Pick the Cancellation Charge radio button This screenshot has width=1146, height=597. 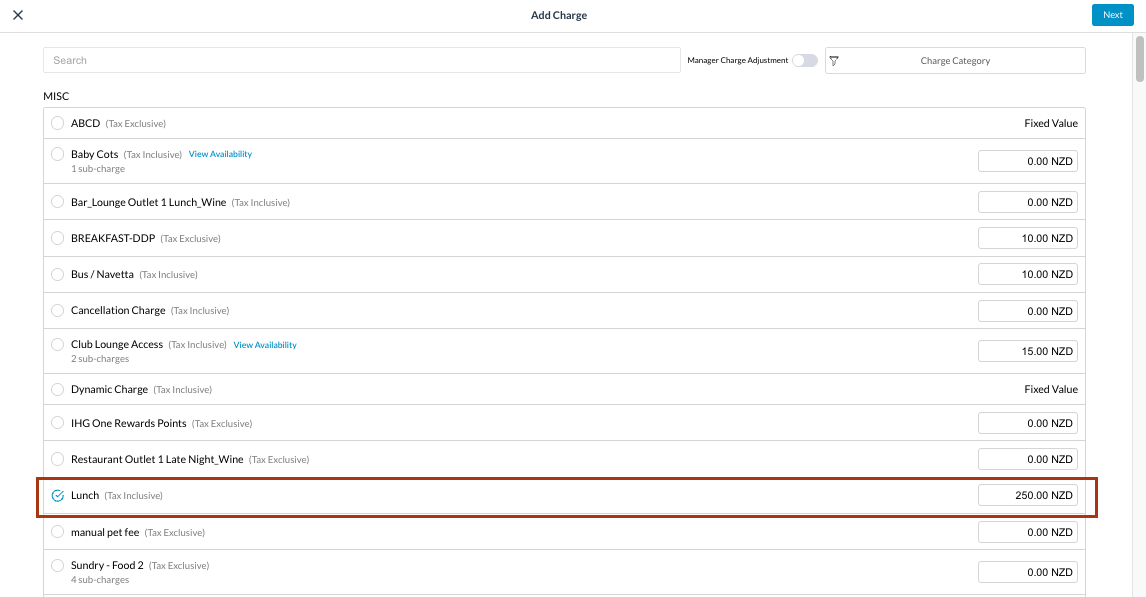pos(57,311)
